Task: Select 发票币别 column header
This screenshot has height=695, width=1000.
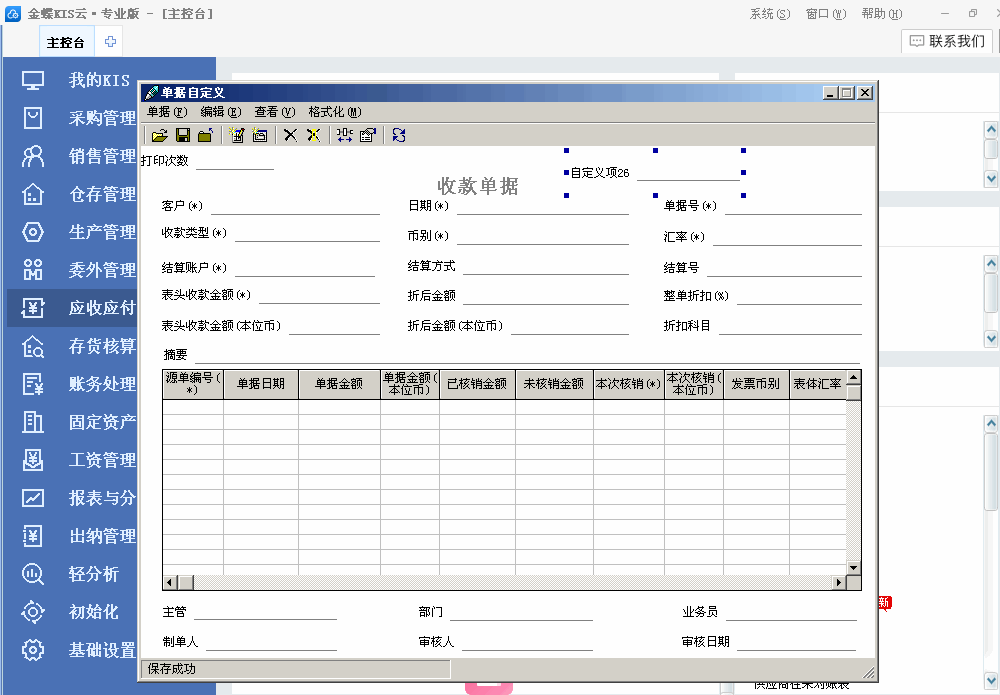Action: pyautogui.click(x=756, y=384)
